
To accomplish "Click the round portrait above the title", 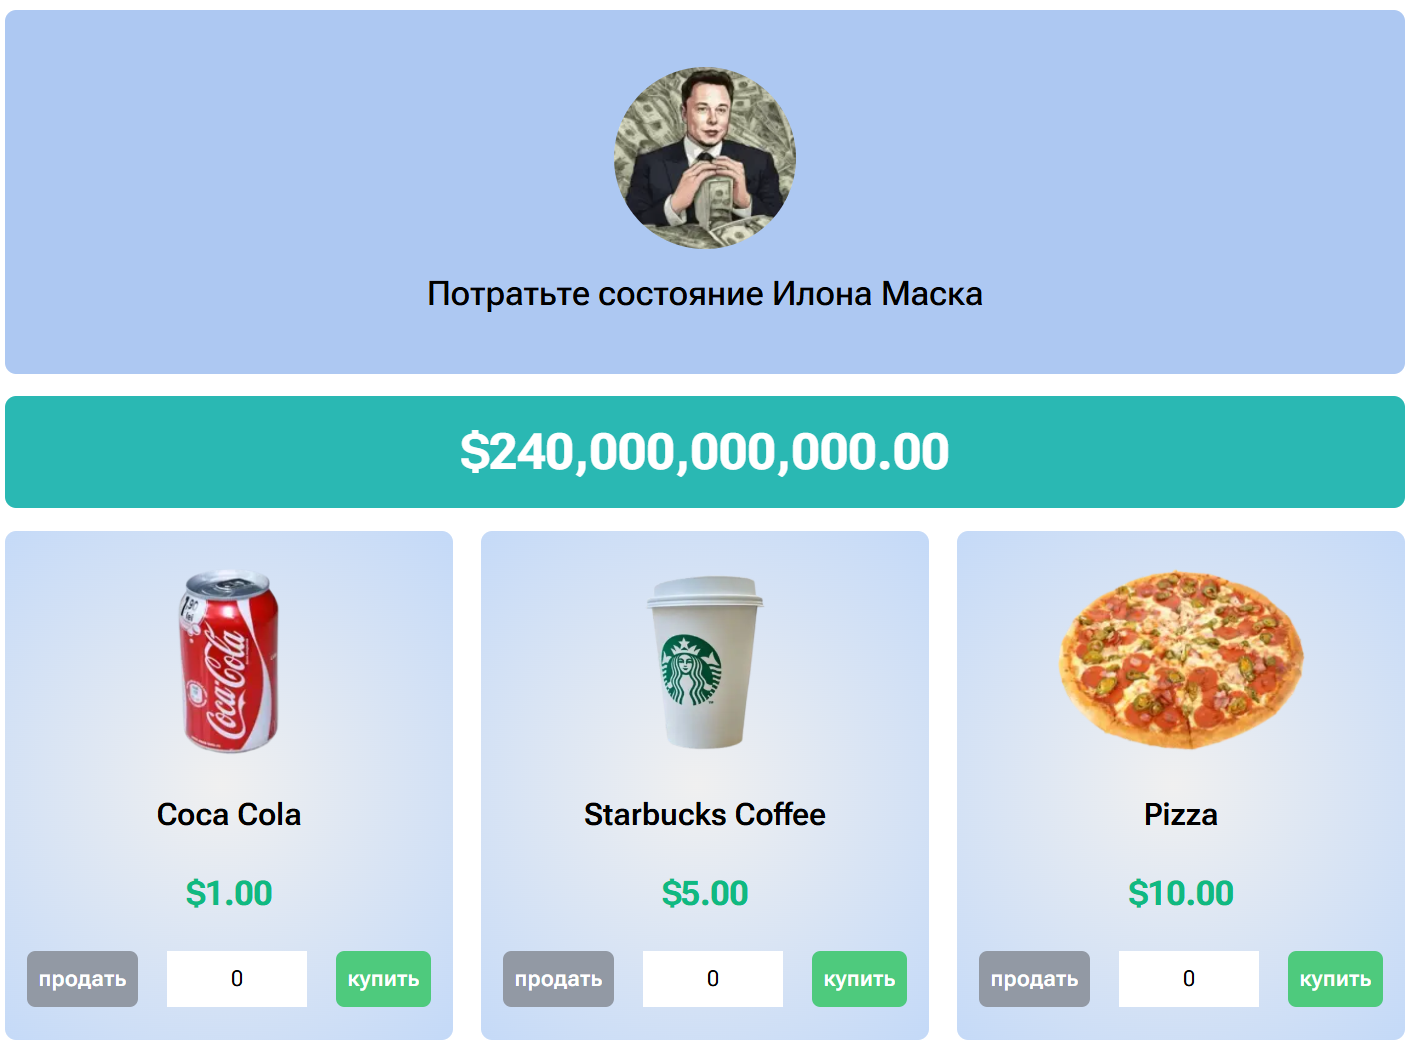I will [x=705, y=158].
